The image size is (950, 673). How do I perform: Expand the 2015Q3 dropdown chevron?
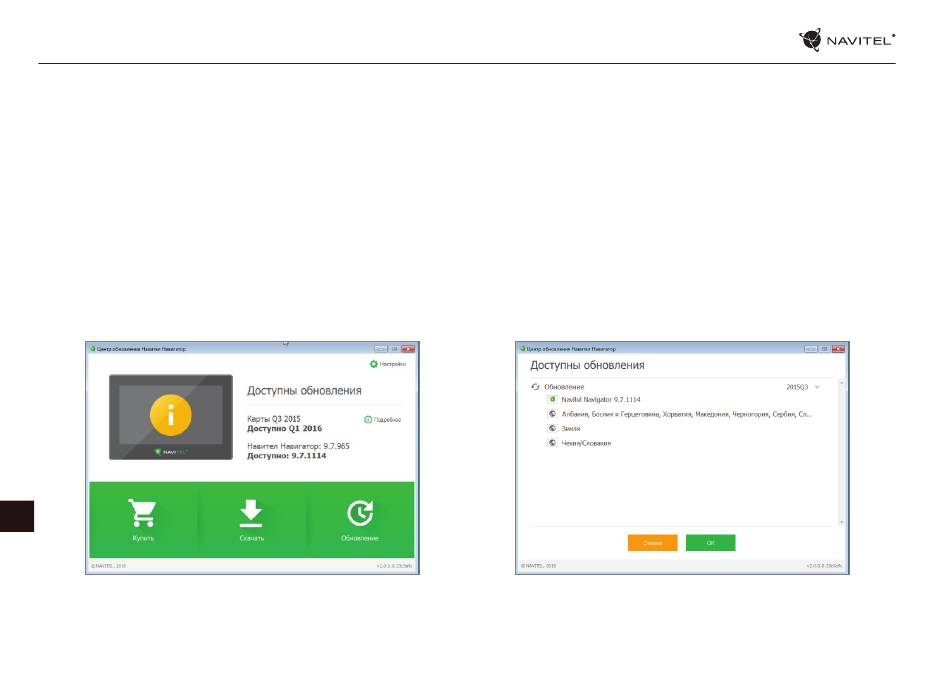(817, 387)
